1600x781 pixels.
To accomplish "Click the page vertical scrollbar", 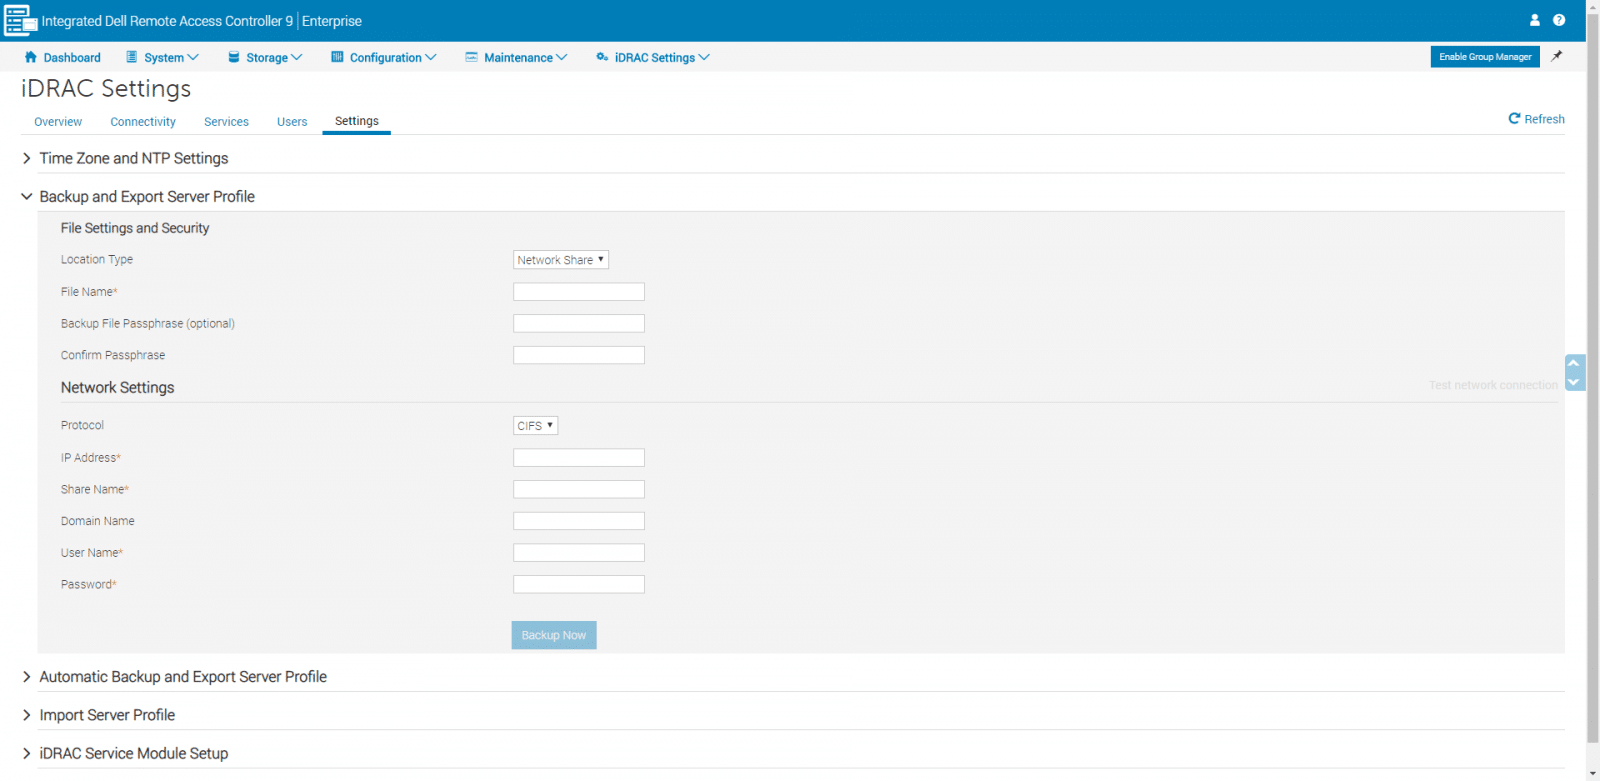I will click(1593, 380).
